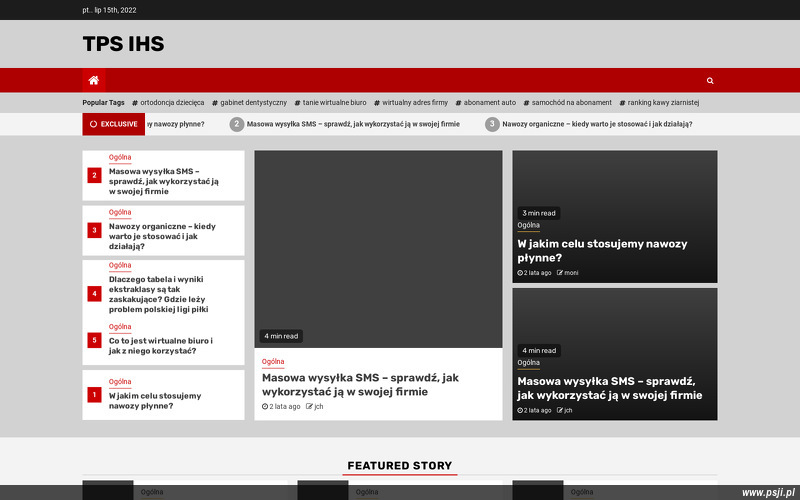
Task: Open the 'wirtualny adres firmy' tag
Action: tap(414, 102)
